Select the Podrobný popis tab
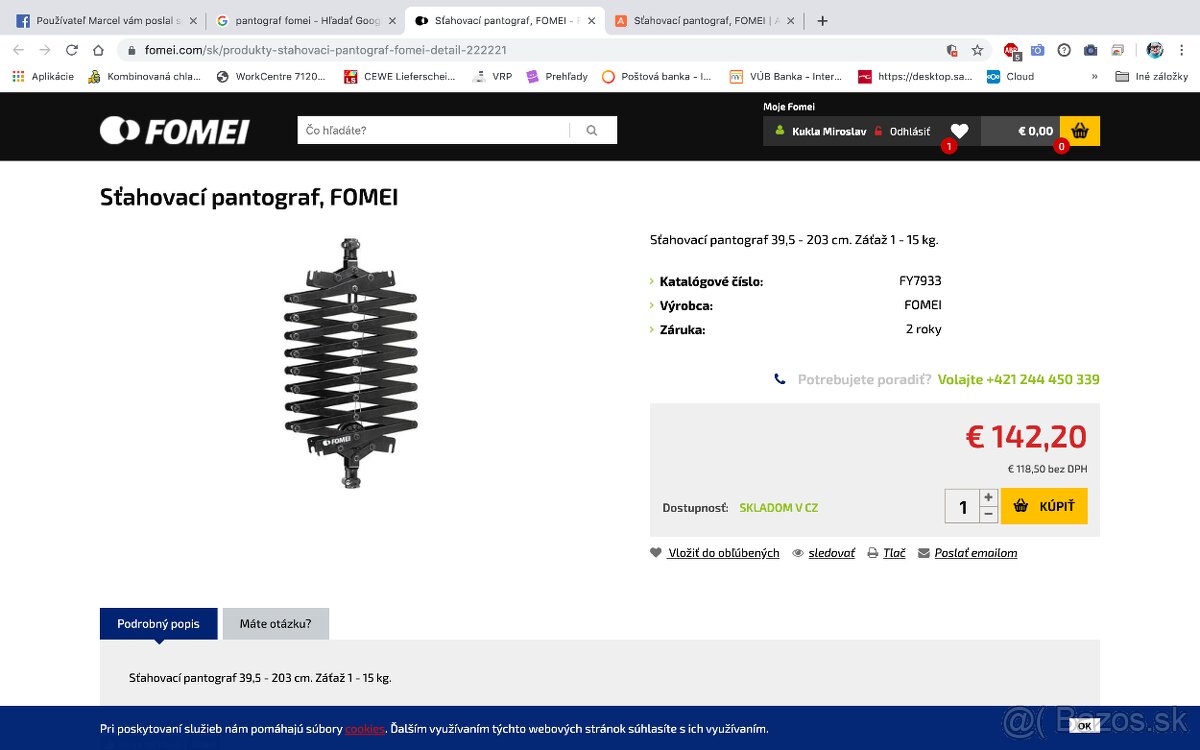Image resolution: width=1200 pixels, height=750 pixels. click(x=158, y=623)
